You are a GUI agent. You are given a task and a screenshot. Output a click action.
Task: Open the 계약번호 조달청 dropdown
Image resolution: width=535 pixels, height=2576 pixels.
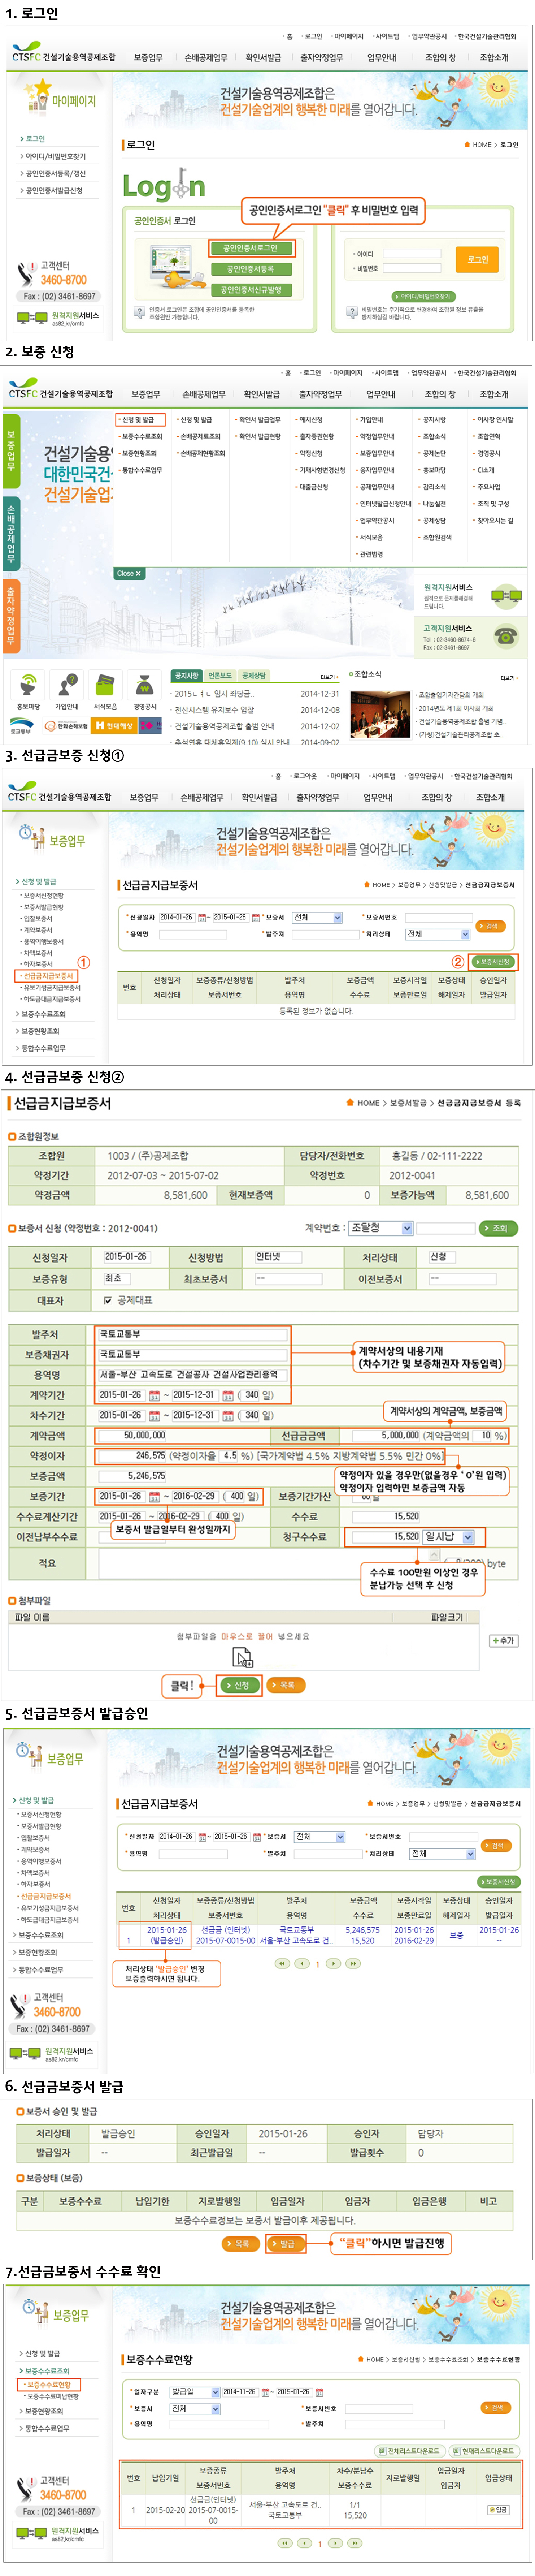pos(380,1228)
